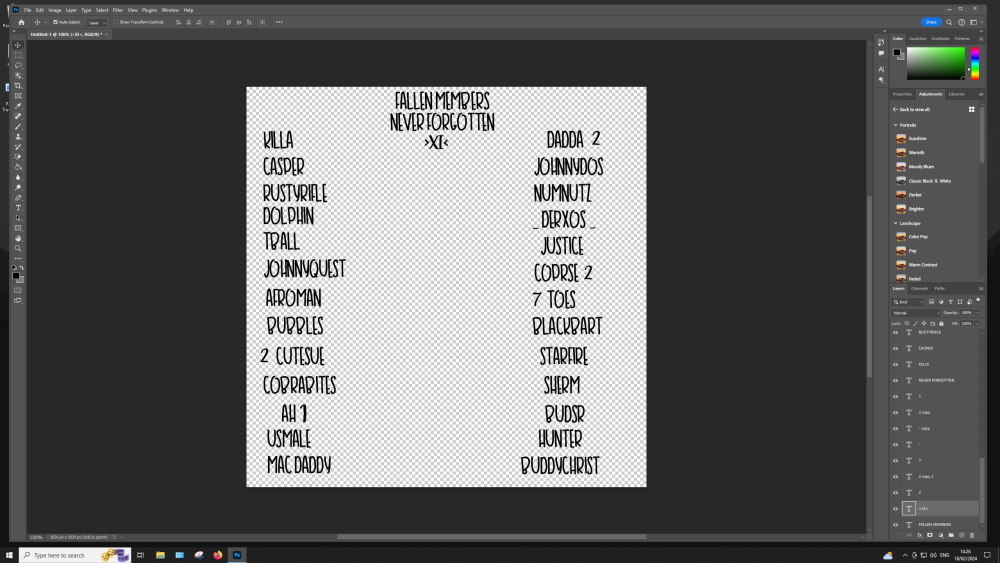Select the Eraser tool
Viewport: 1000px width, 563px height.
18,157
